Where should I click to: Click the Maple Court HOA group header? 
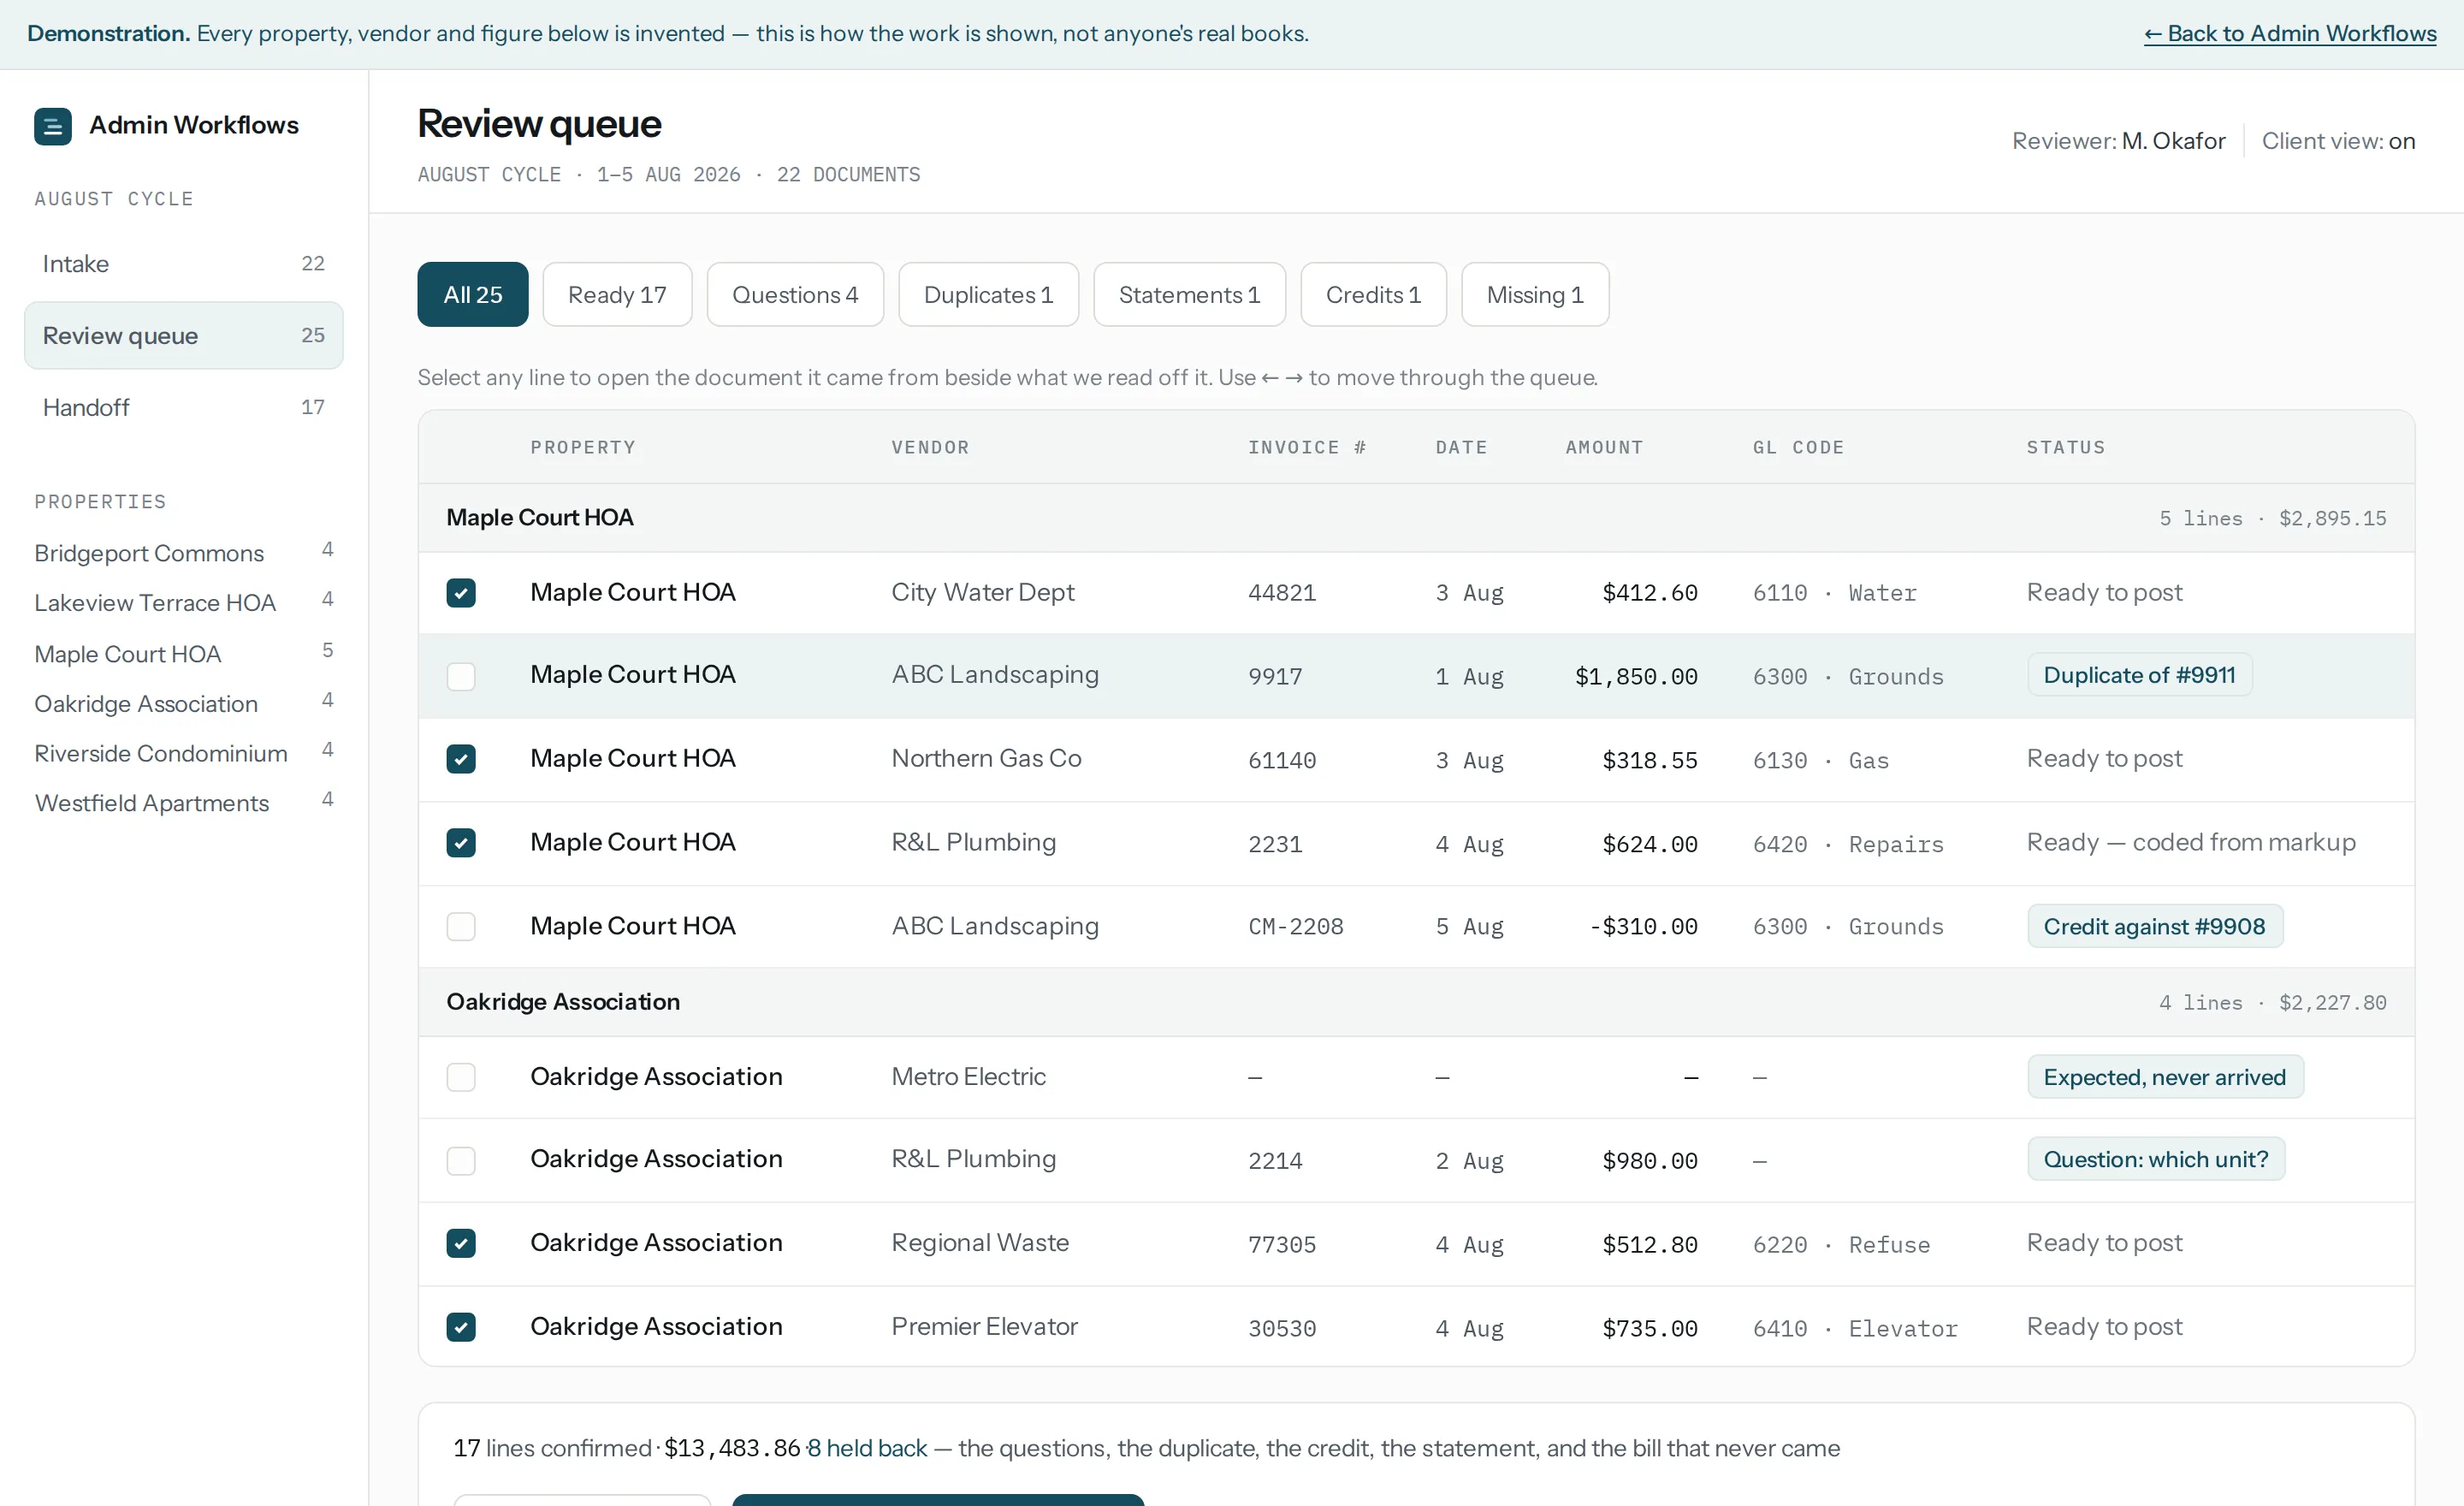[1416, 519]
